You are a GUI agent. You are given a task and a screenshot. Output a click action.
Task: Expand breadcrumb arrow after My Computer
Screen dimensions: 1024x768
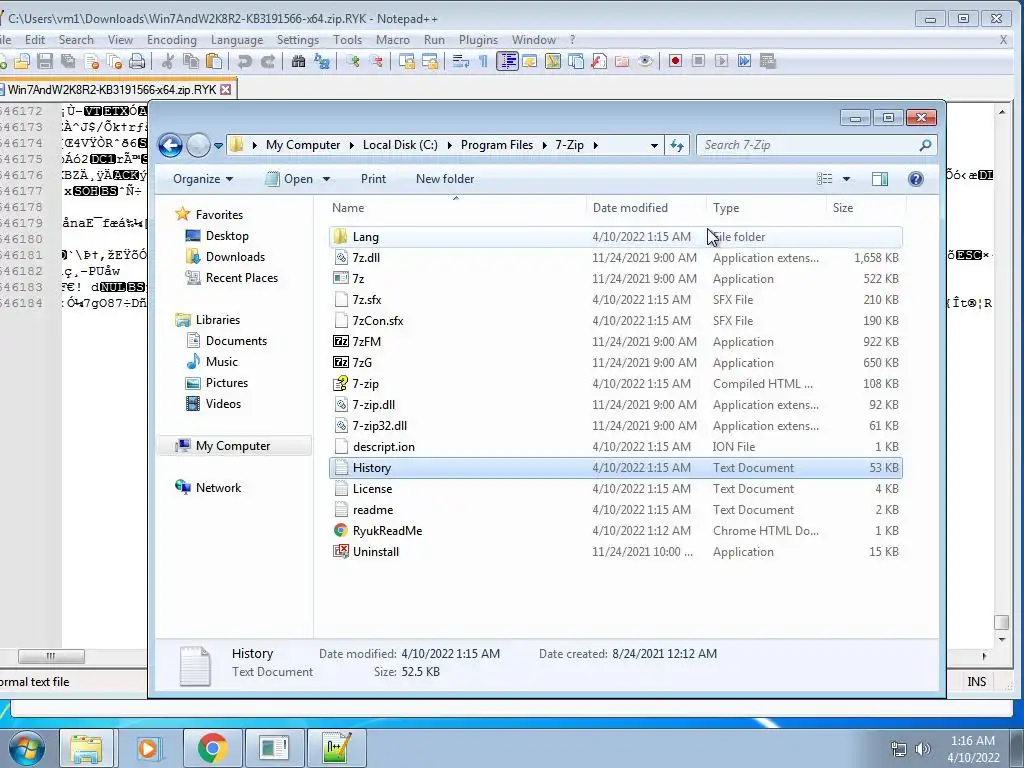[x=351, y=145]
